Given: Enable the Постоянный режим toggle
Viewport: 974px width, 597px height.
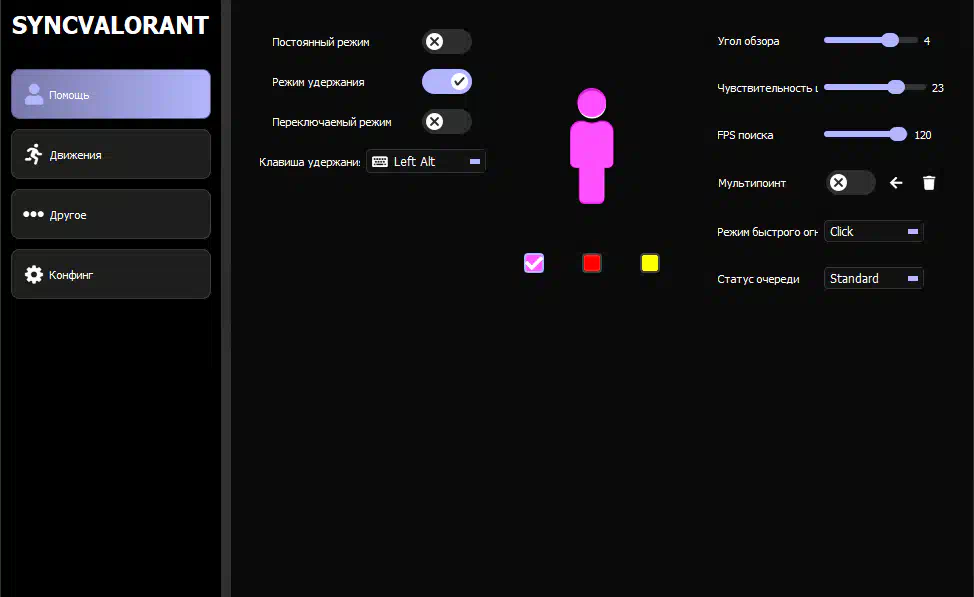Looking at the screenshot, I should tap(446, 42).
